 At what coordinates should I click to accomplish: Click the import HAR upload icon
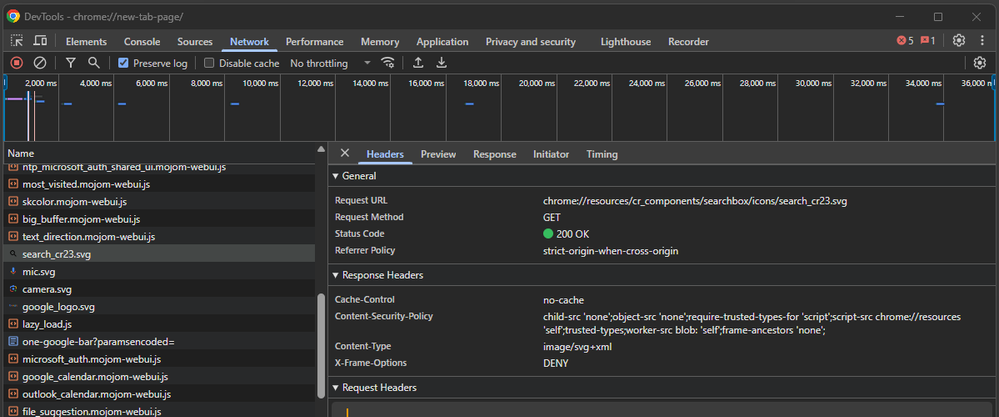coord(418,63)
